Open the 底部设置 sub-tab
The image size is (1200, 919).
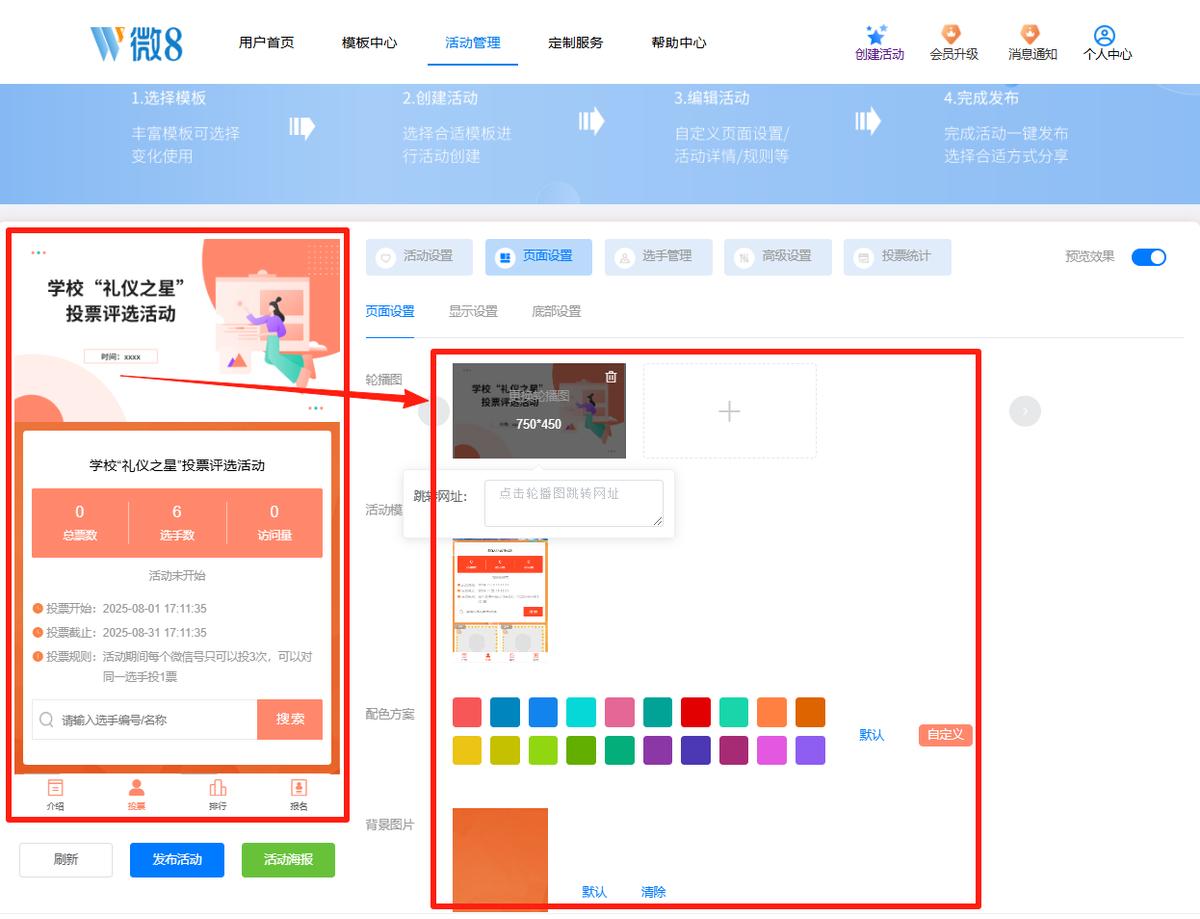(556, 311)
